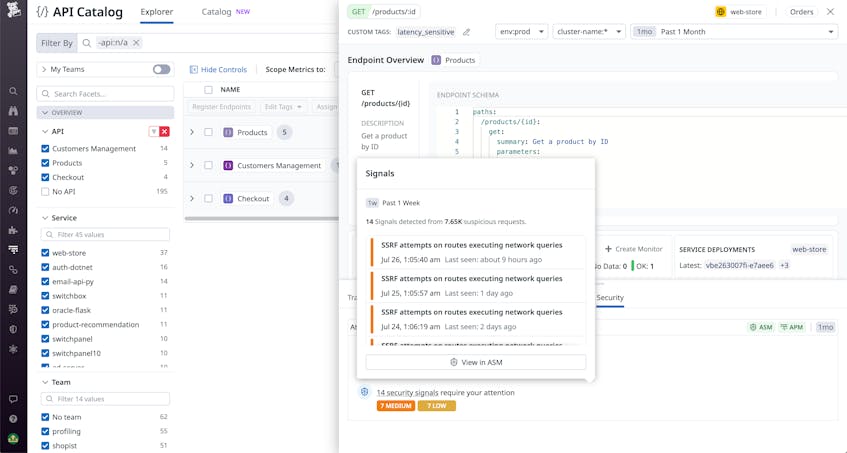Click the API Catalog braces icon
The image size is (847, 453).
point(42,12)
